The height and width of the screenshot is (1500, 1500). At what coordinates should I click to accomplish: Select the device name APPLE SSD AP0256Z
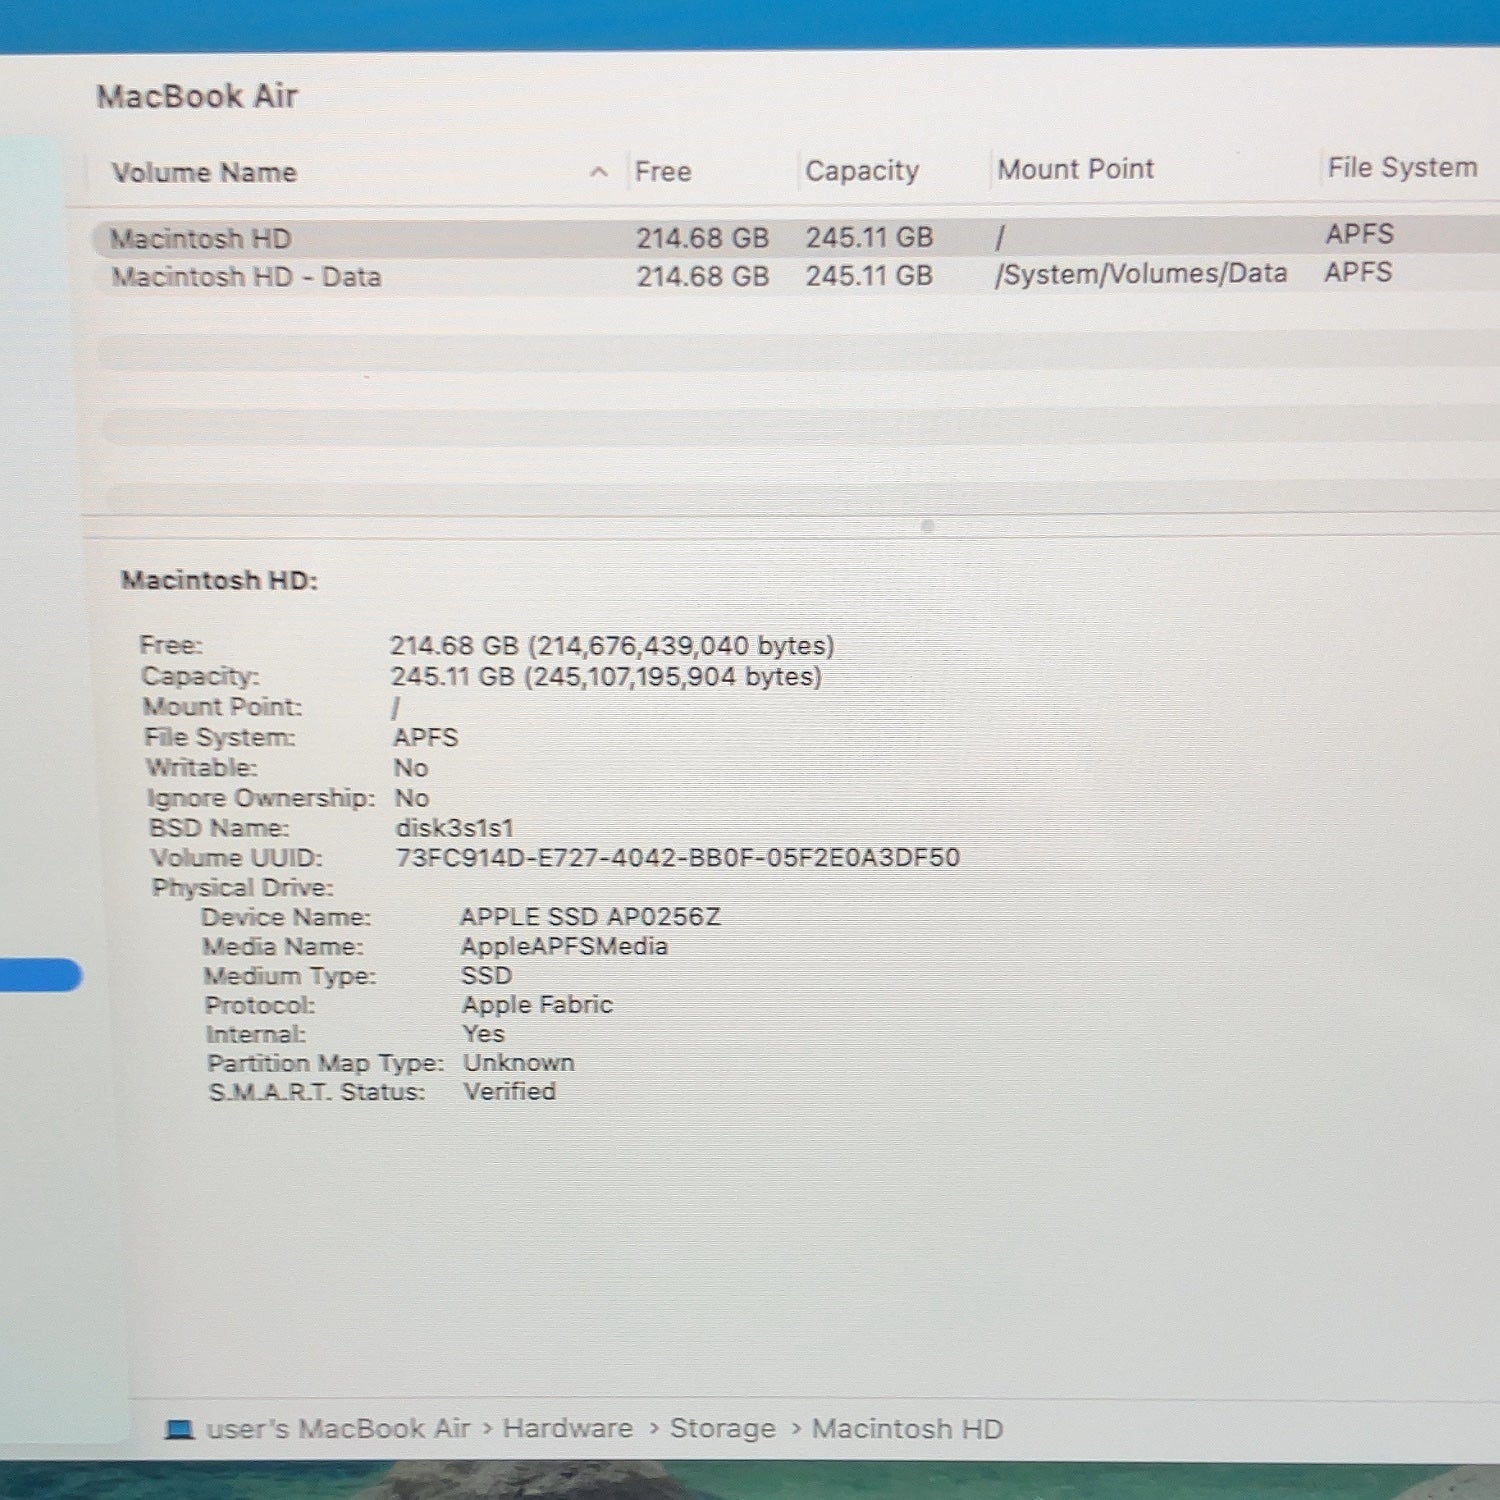pyautogui.click(x=590, y=917)
